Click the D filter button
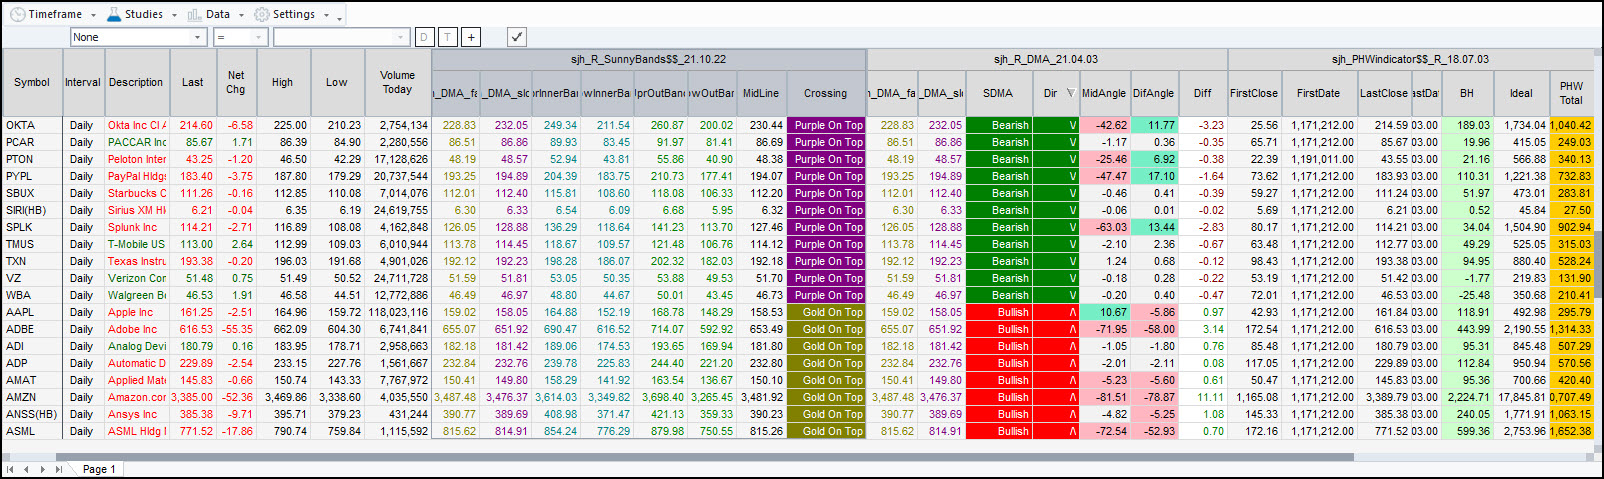1604x479 pixels. [424, 37]
